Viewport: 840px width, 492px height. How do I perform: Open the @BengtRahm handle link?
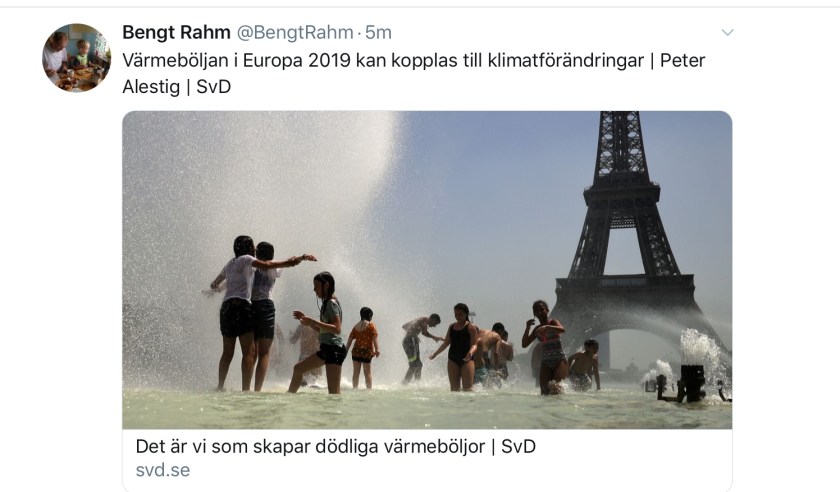coord(295,32)
